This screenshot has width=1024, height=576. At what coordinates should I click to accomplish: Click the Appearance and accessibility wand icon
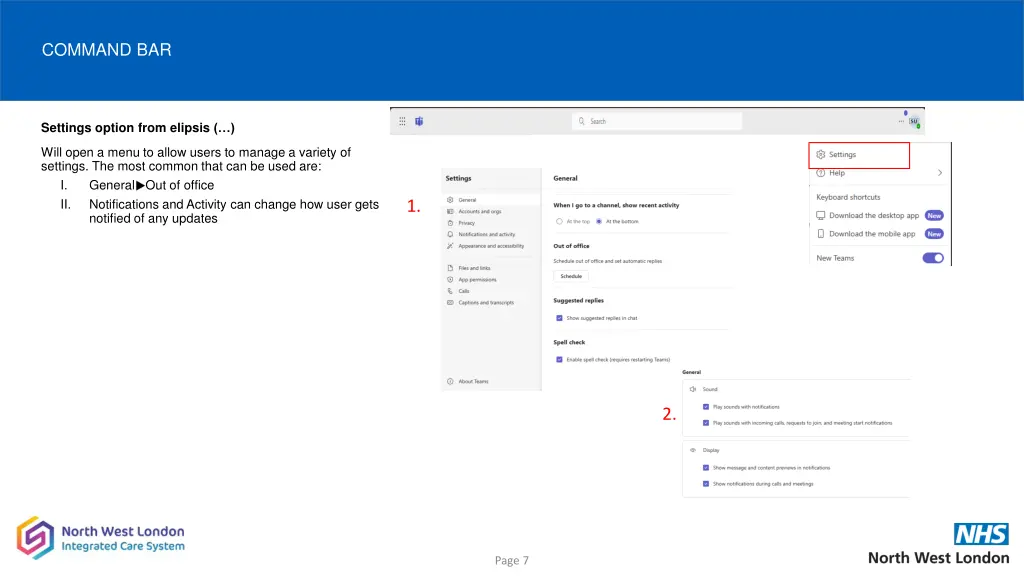(450, 246)
